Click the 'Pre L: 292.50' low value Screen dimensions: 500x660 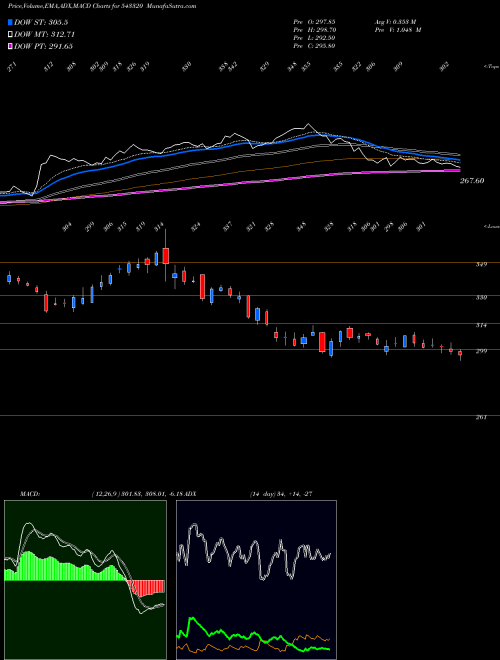click(x=314, y=38)
